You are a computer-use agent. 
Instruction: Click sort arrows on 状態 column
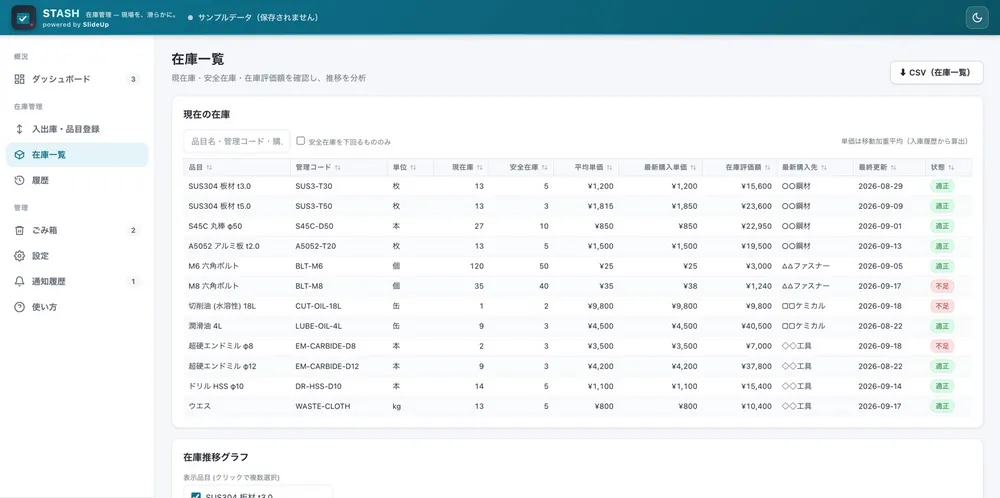click(x=951, y=167)
